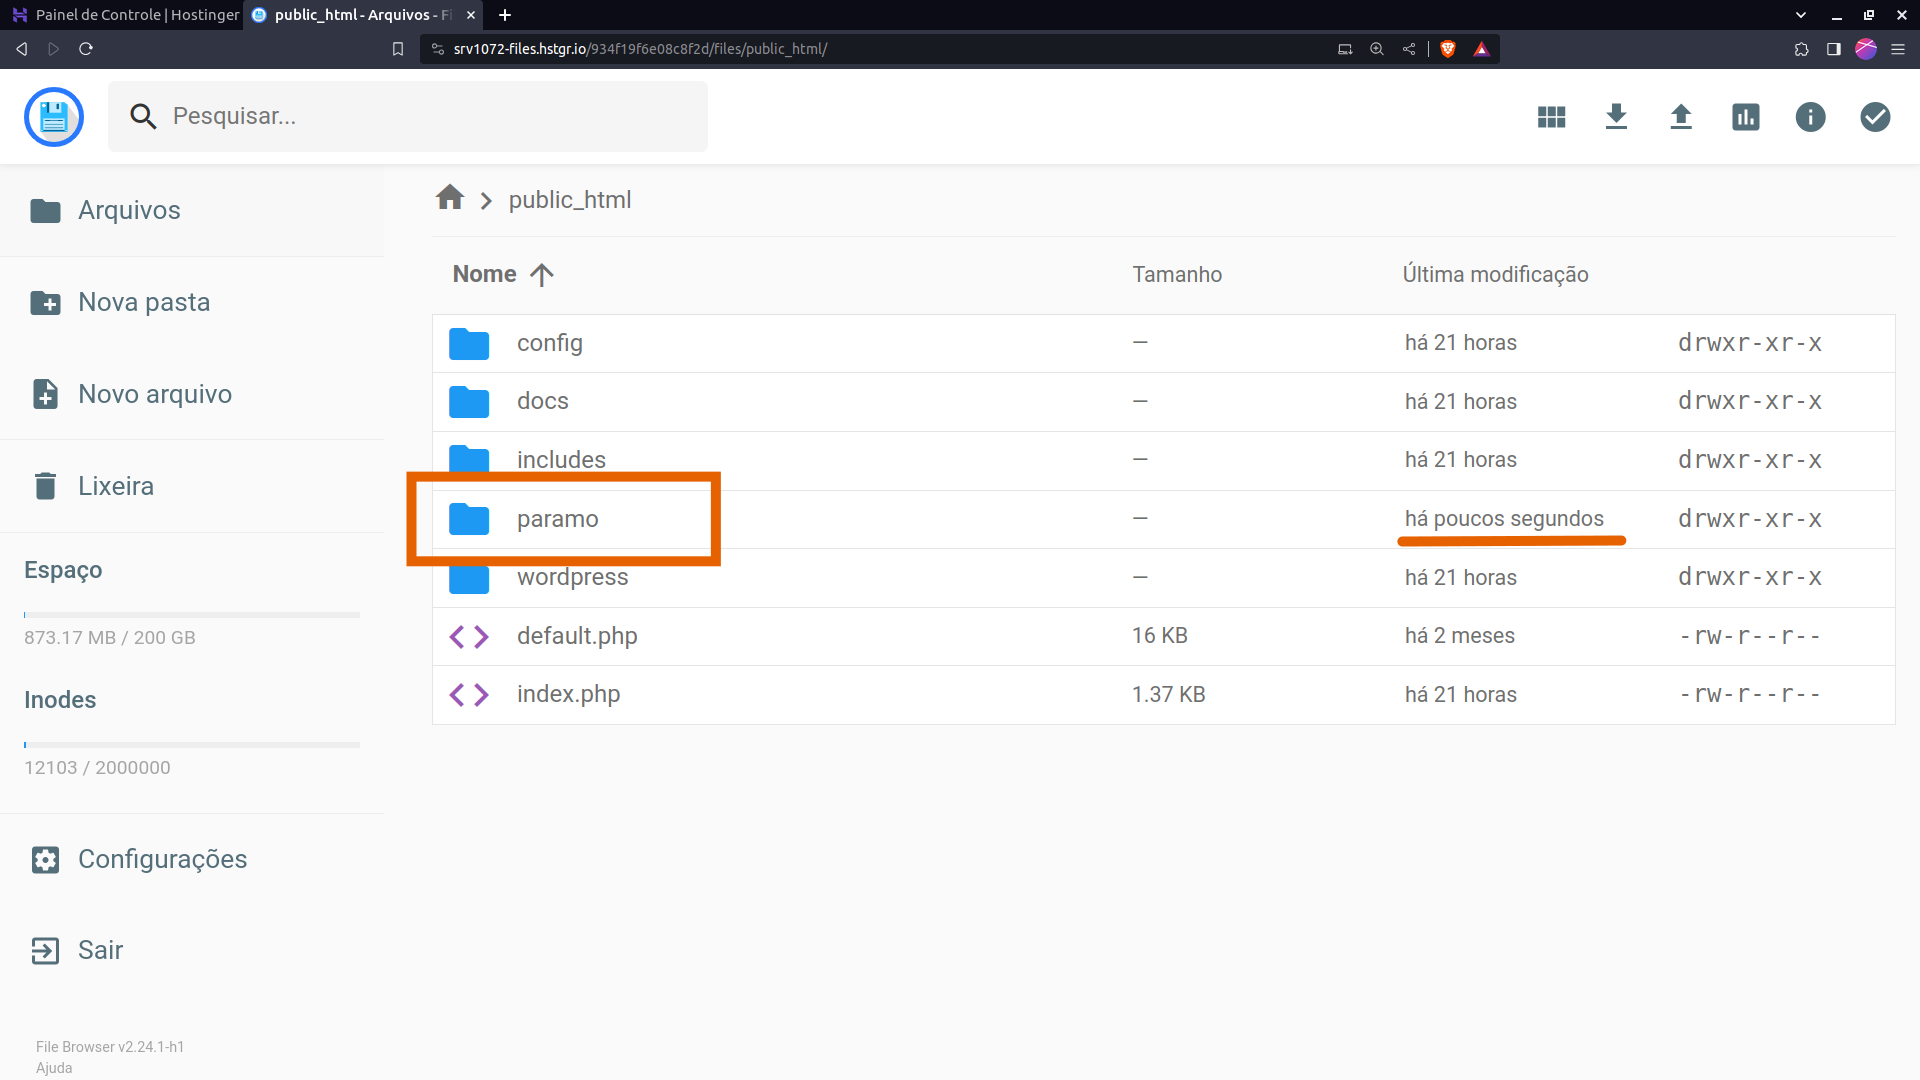1920x1080 pixels.
Task: Click the Espaço usage bar
Action: [192, 615]
